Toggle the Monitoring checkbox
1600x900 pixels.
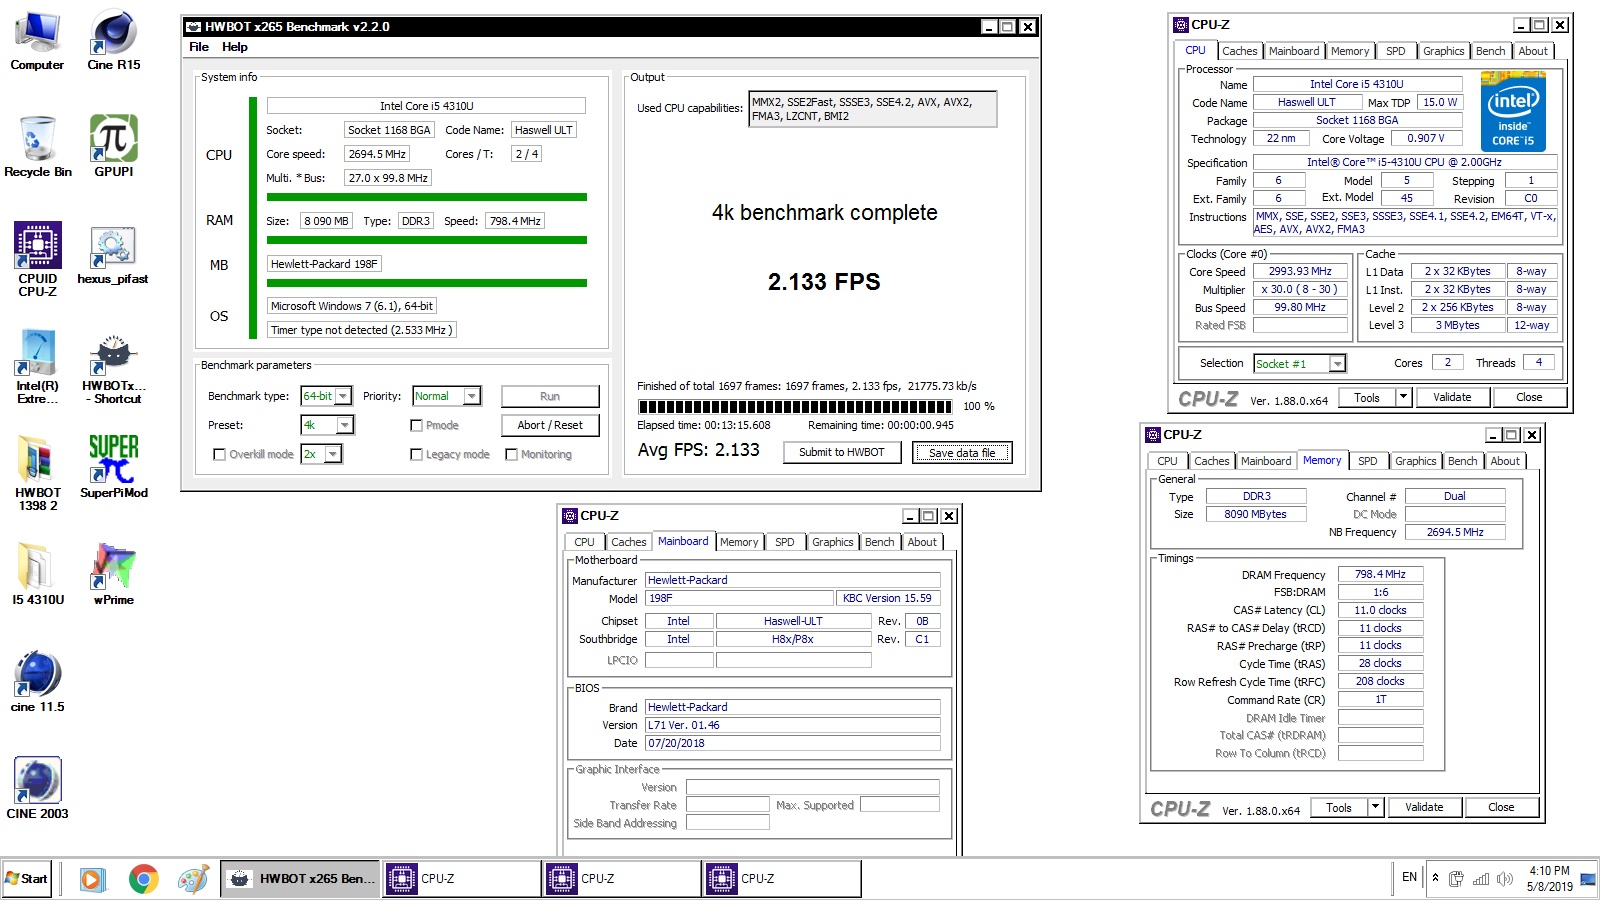pyautogui.click(x=512, y=454)
